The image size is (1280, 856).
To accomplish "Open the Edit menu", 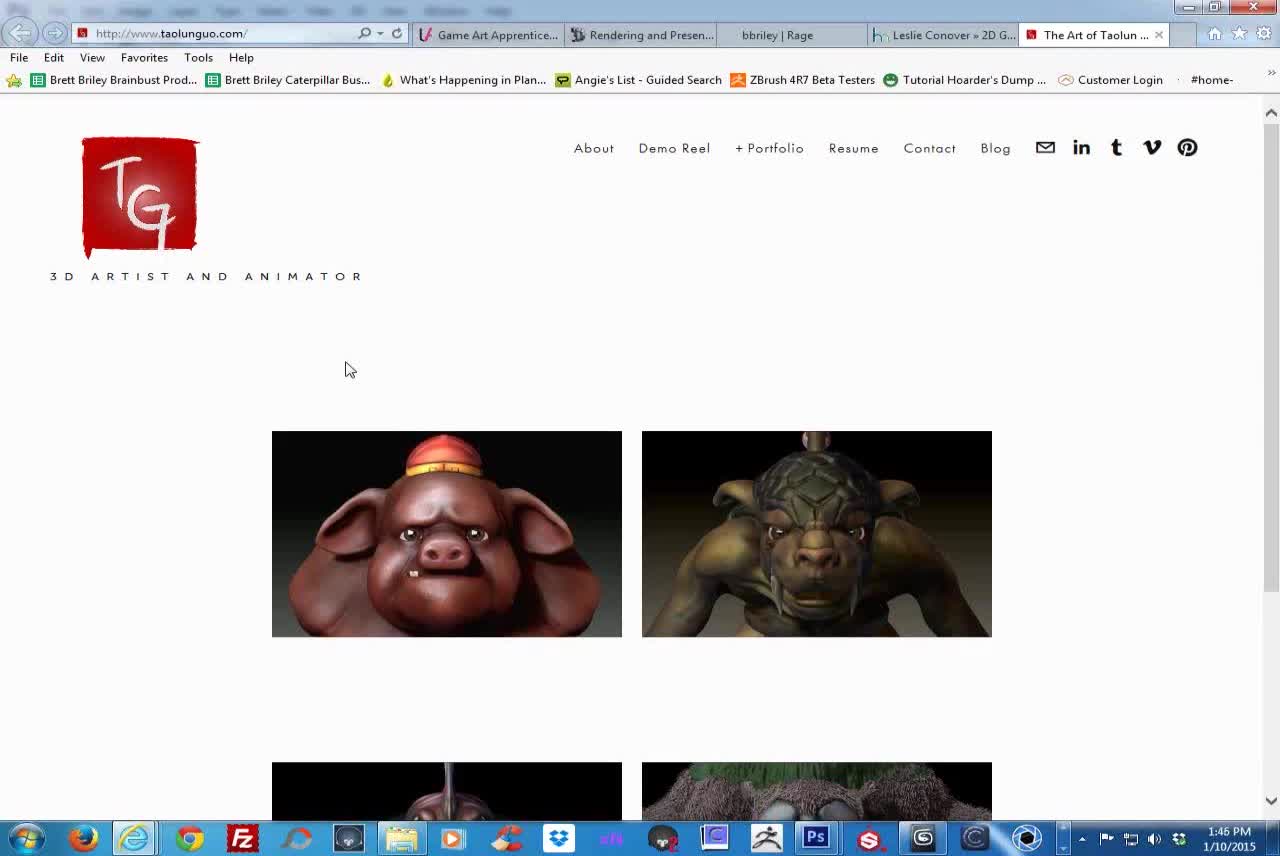I will [x=54, y=58].
